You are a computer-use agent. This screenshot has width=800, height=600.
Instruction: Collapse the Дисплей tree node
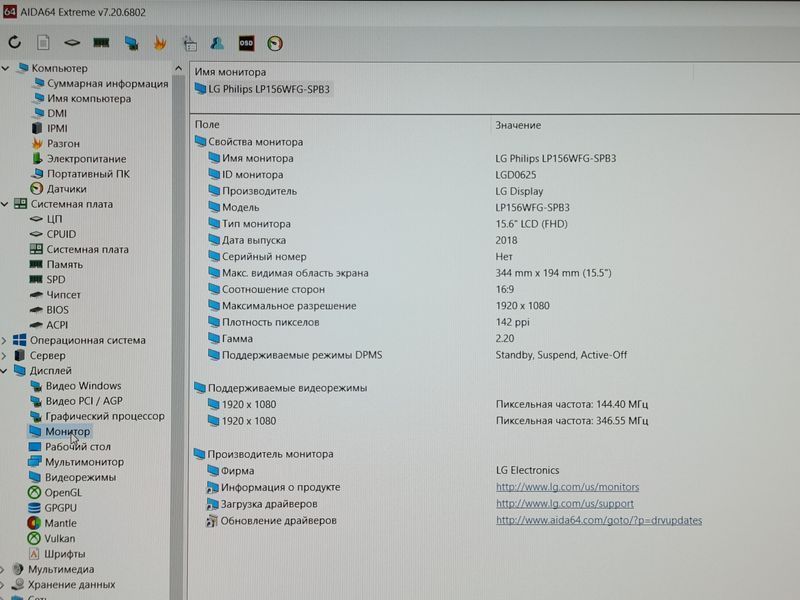(x=4, y=371)
